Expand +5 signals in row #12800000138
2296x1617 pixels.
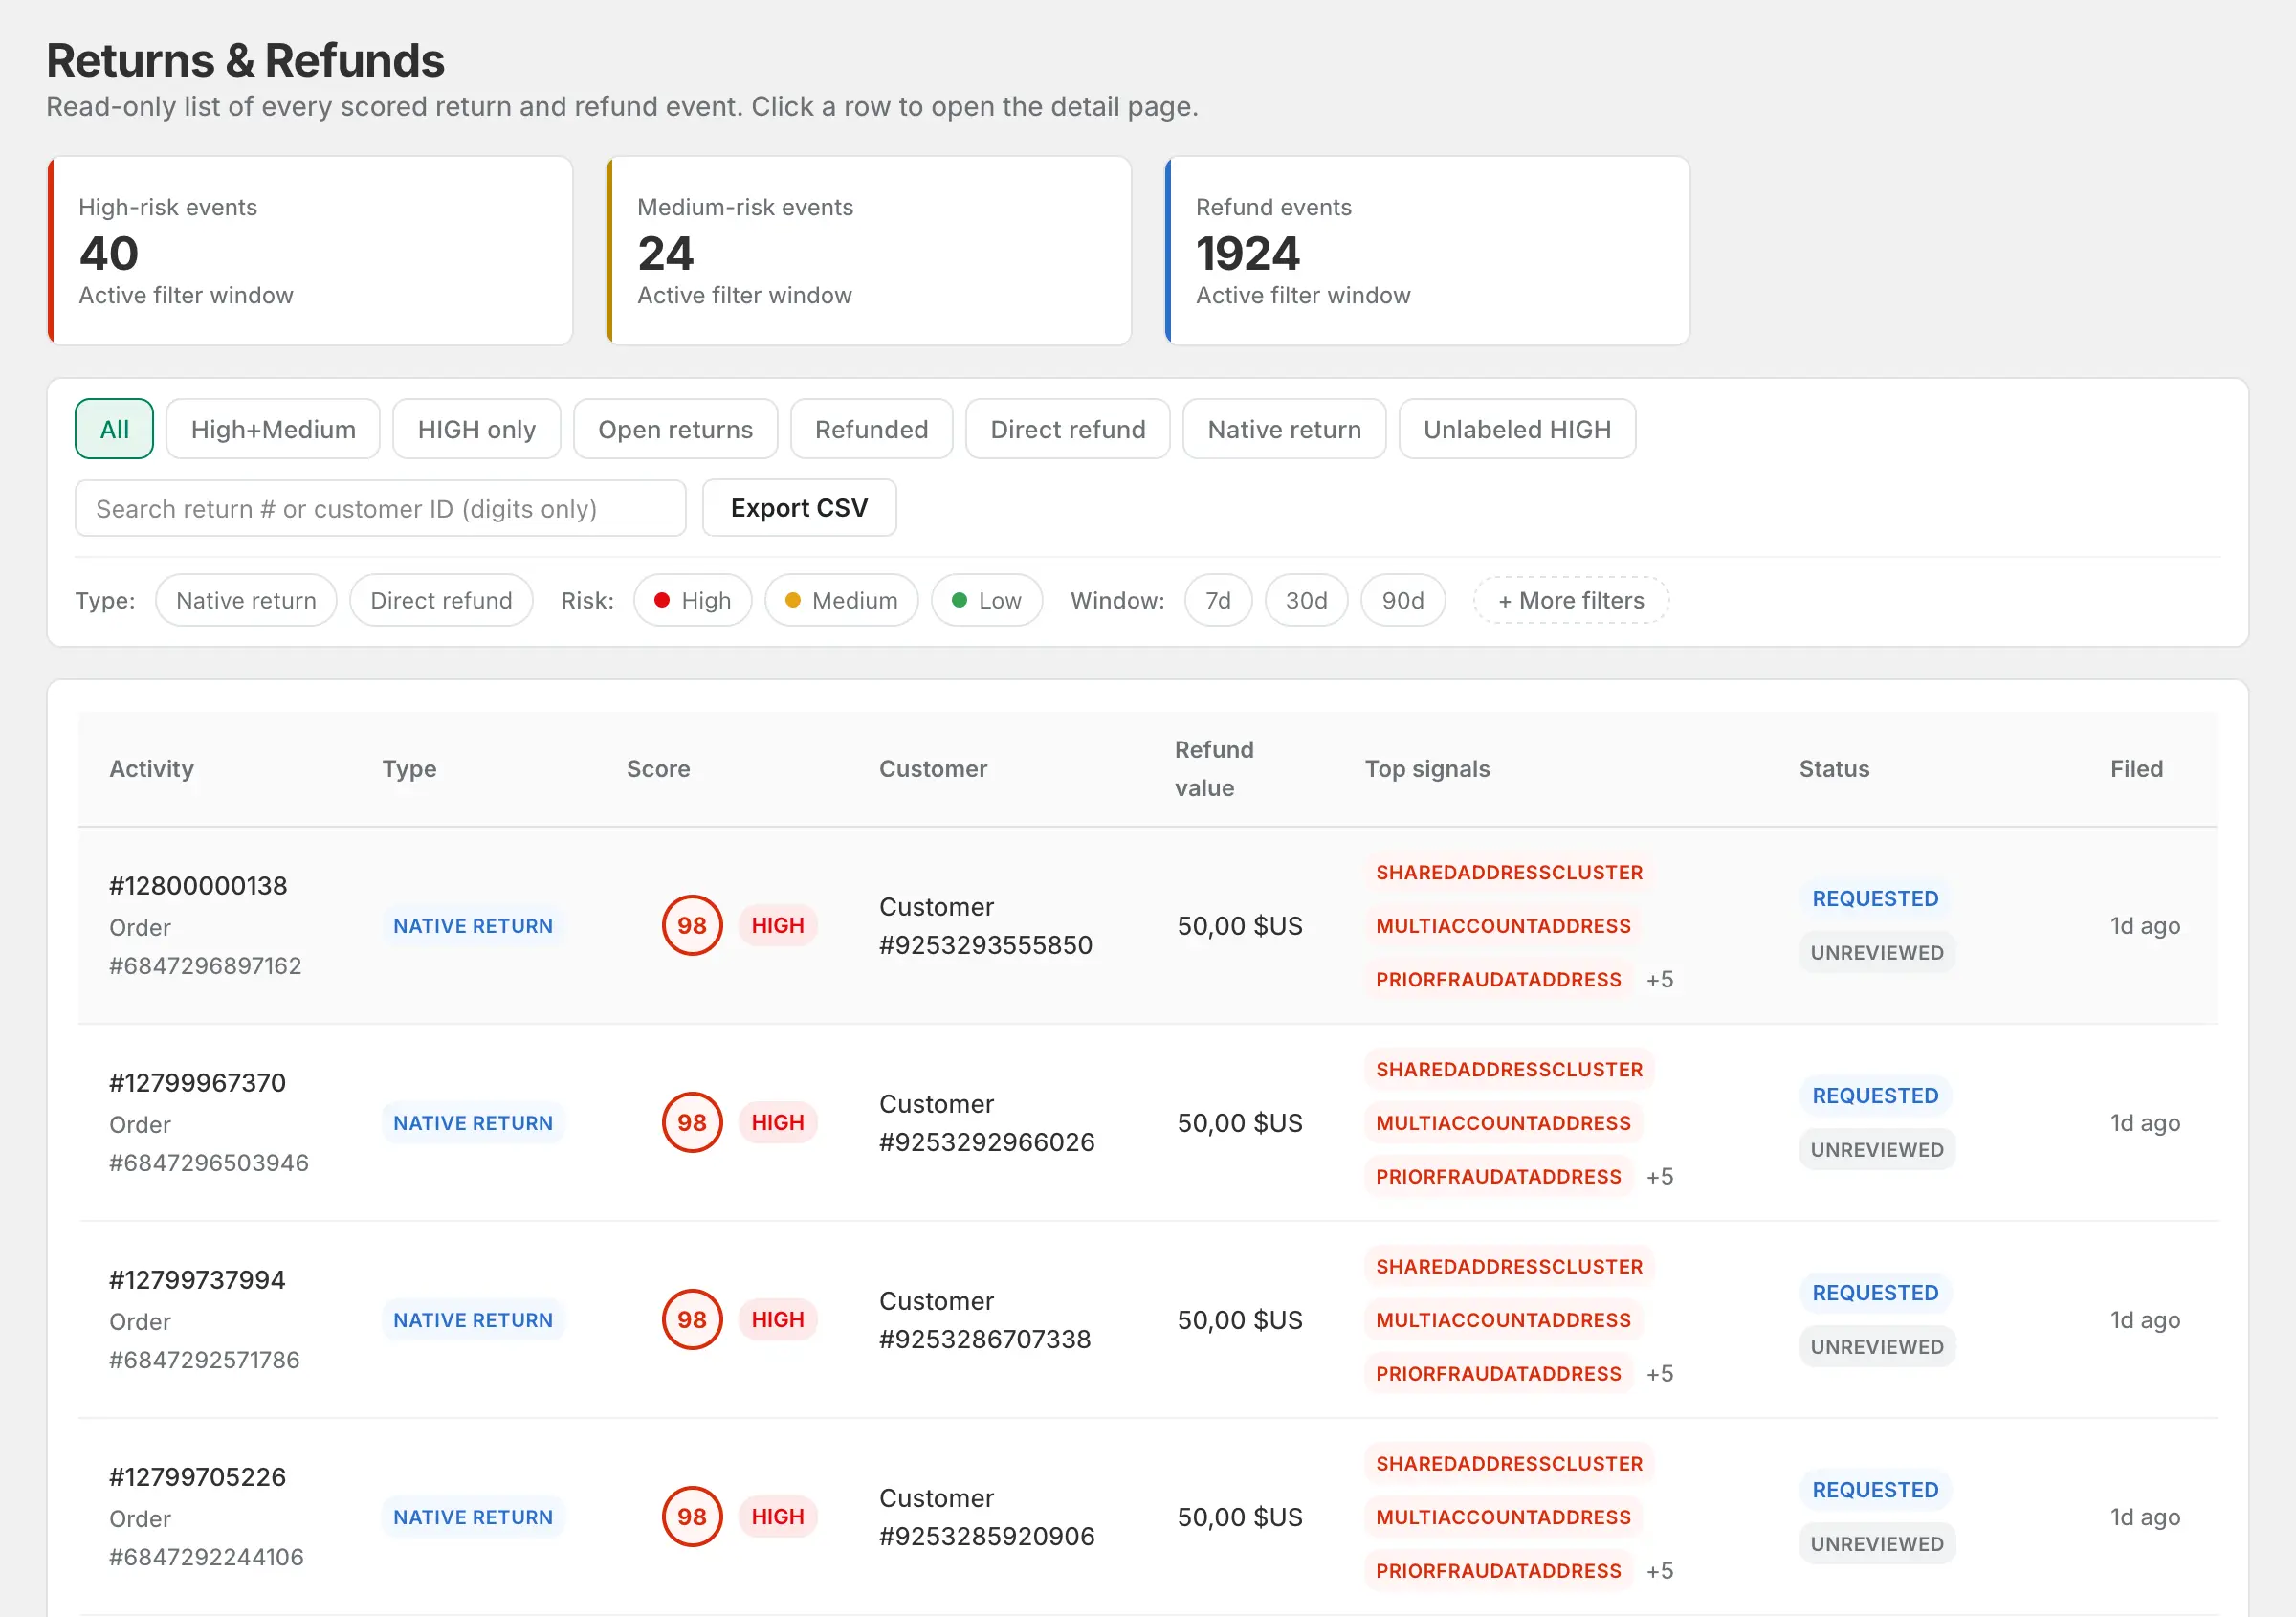1660,980
